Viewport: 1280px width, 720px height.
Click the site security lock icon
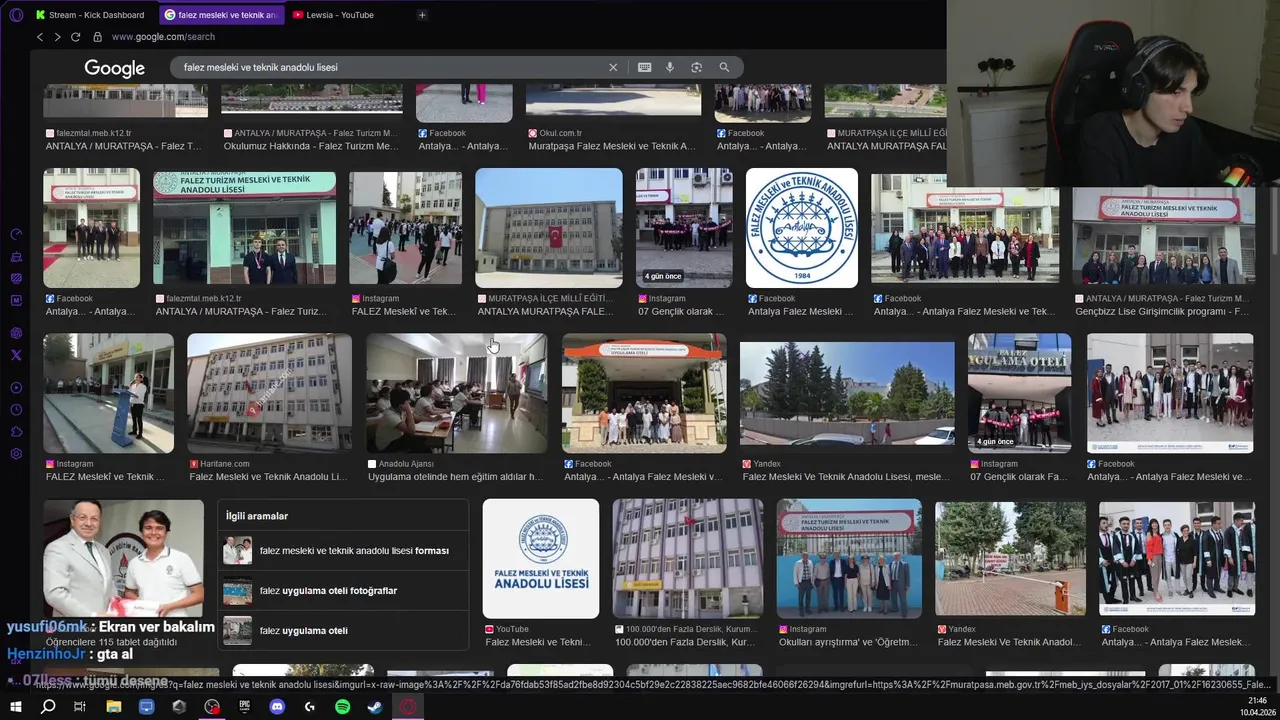[97, 37]
